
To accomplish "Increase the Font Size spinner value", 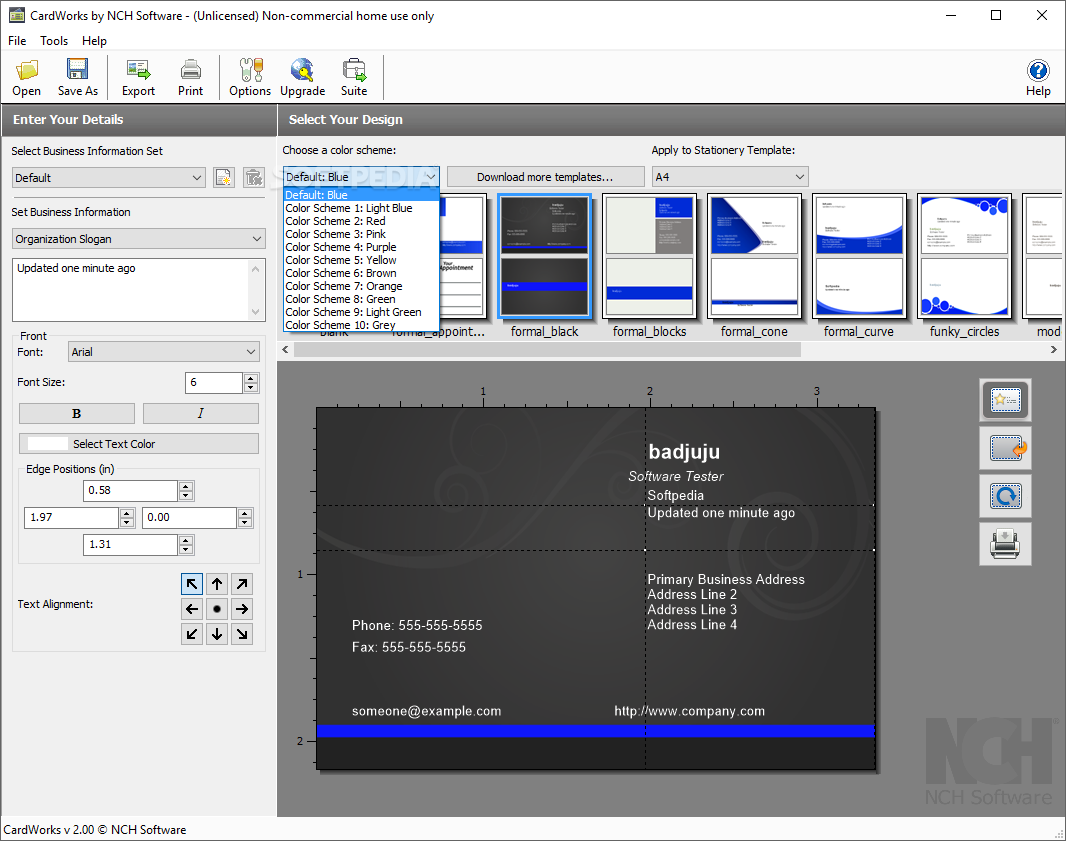I will 251,378.
